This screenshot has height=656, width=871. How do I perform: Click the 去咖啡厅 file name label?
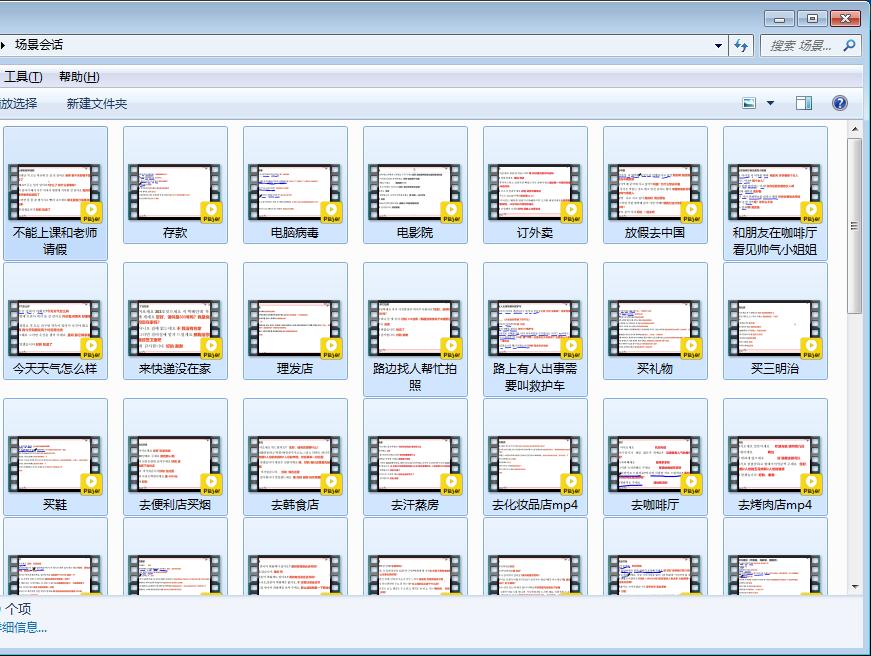[x=655, y=505]
